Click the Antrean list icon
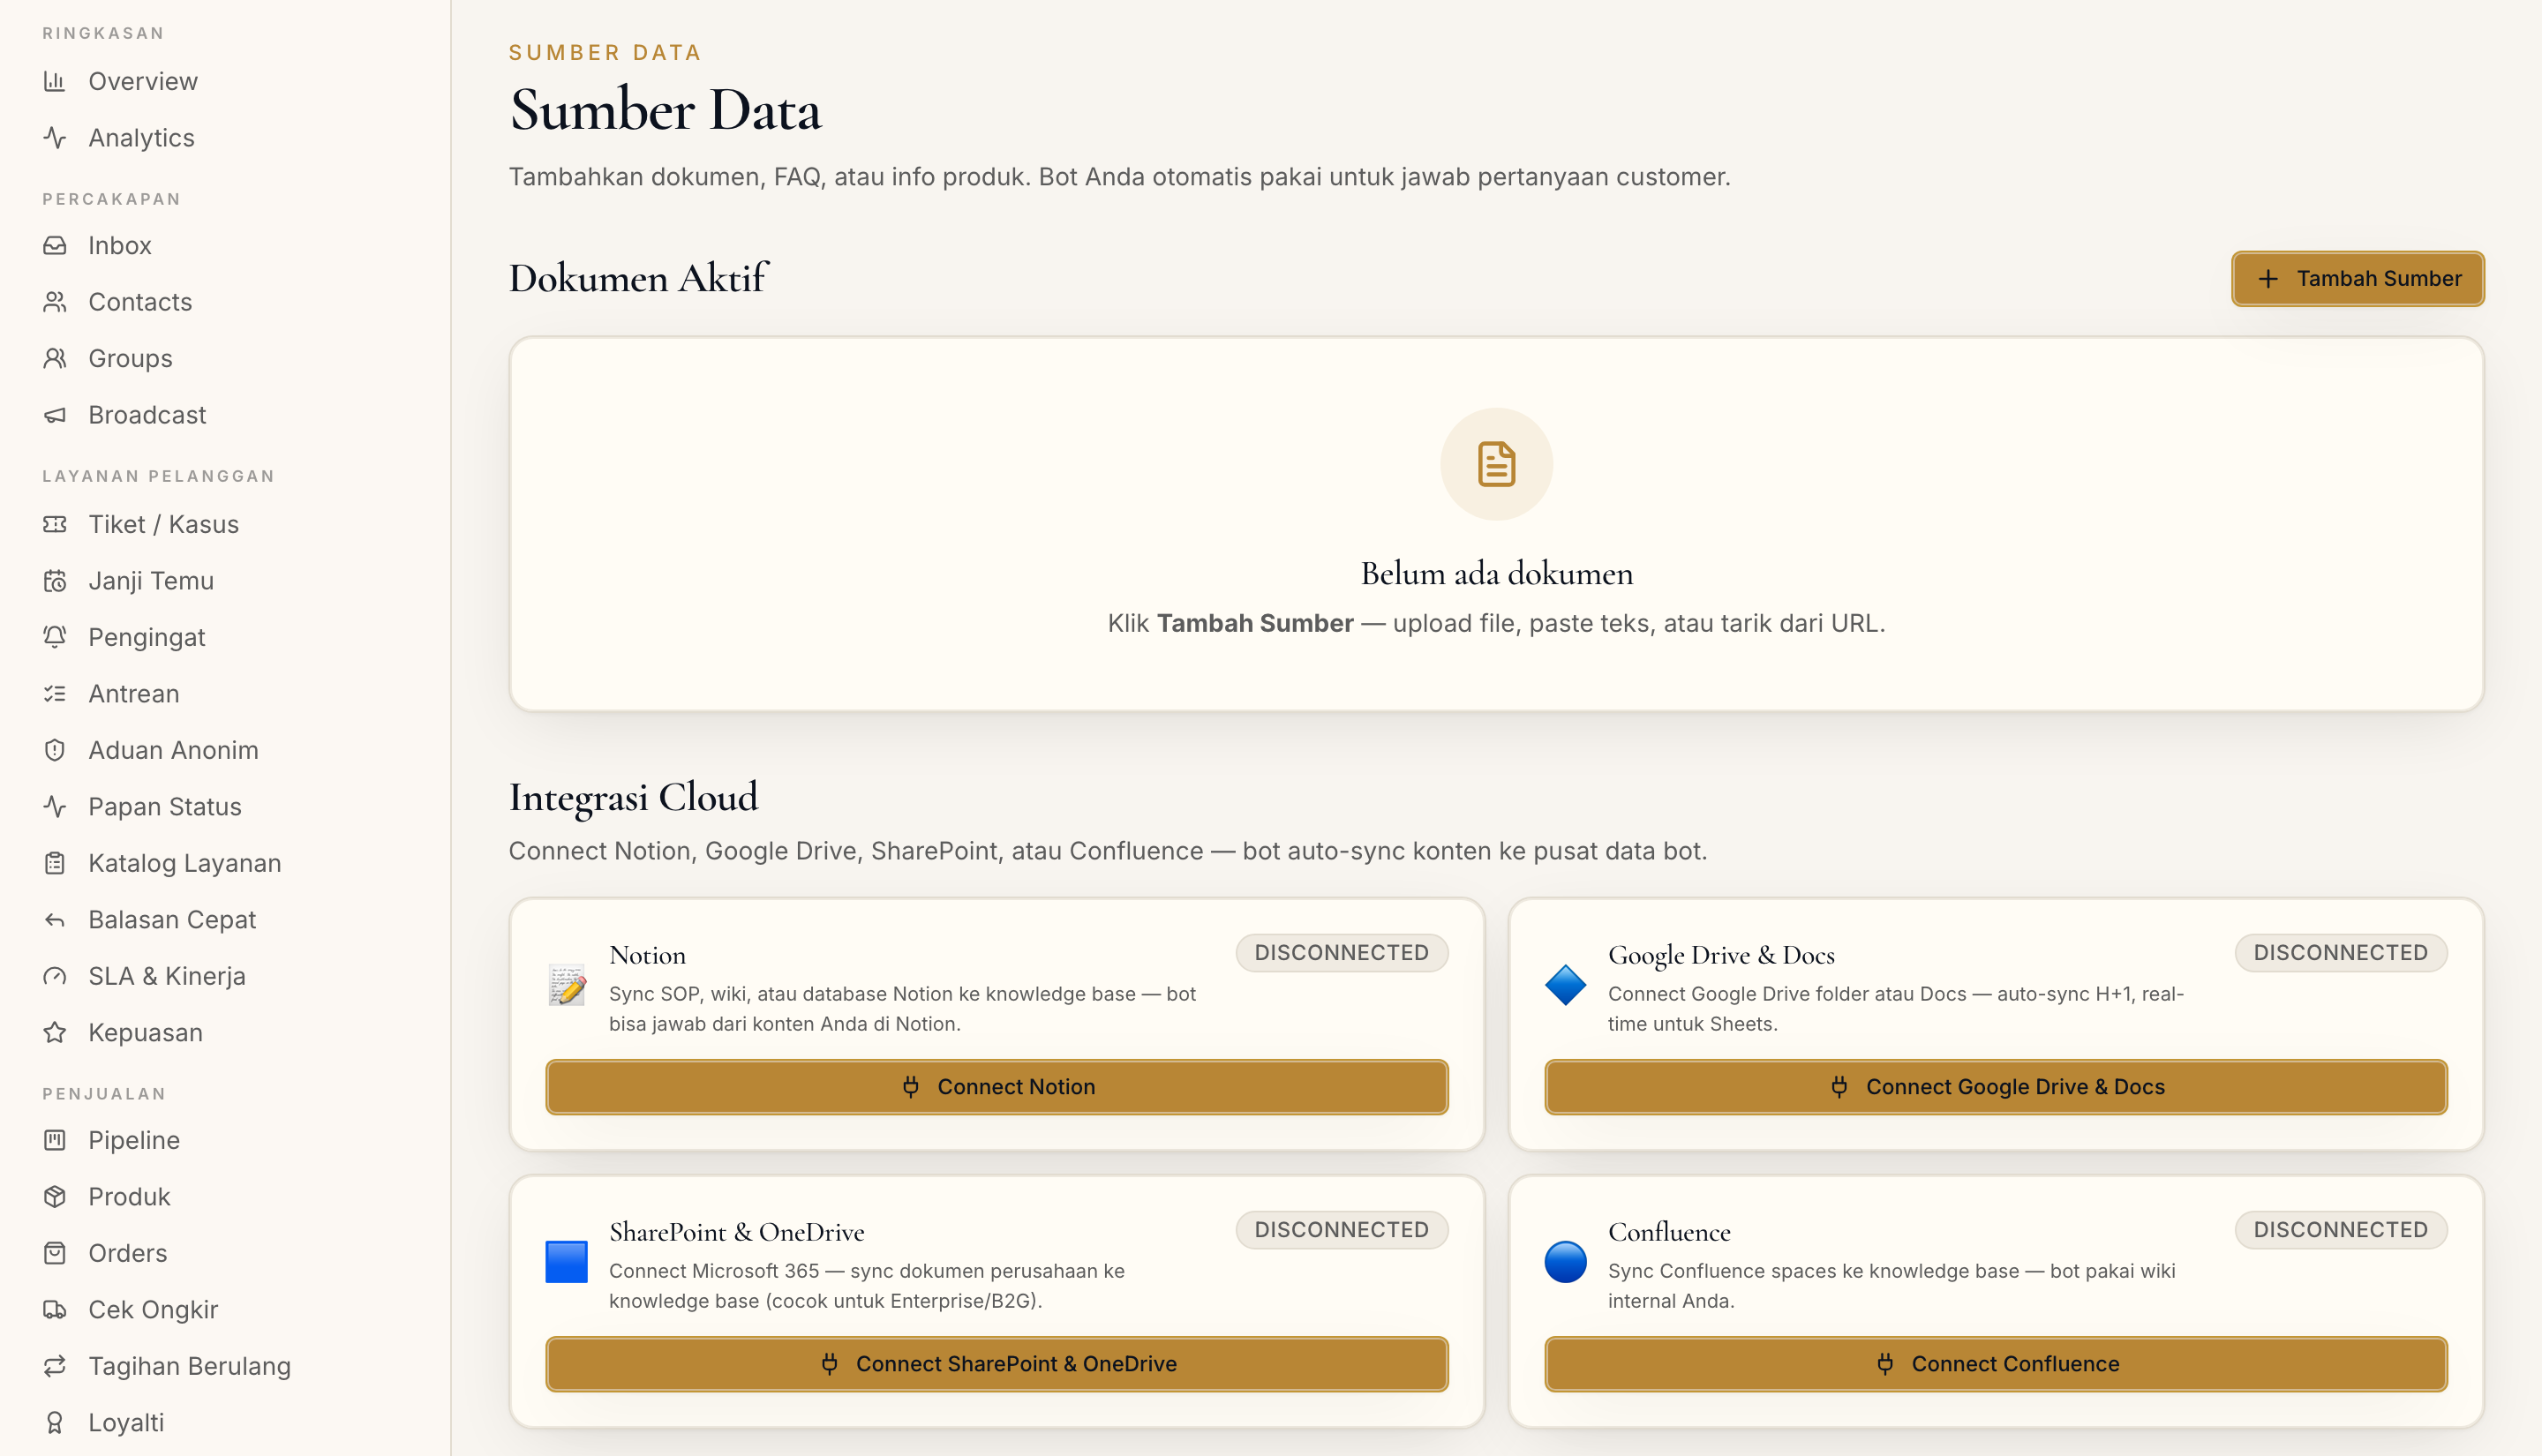Image resolution: width=2542 pixels, height=1456 pixels. 55,694
